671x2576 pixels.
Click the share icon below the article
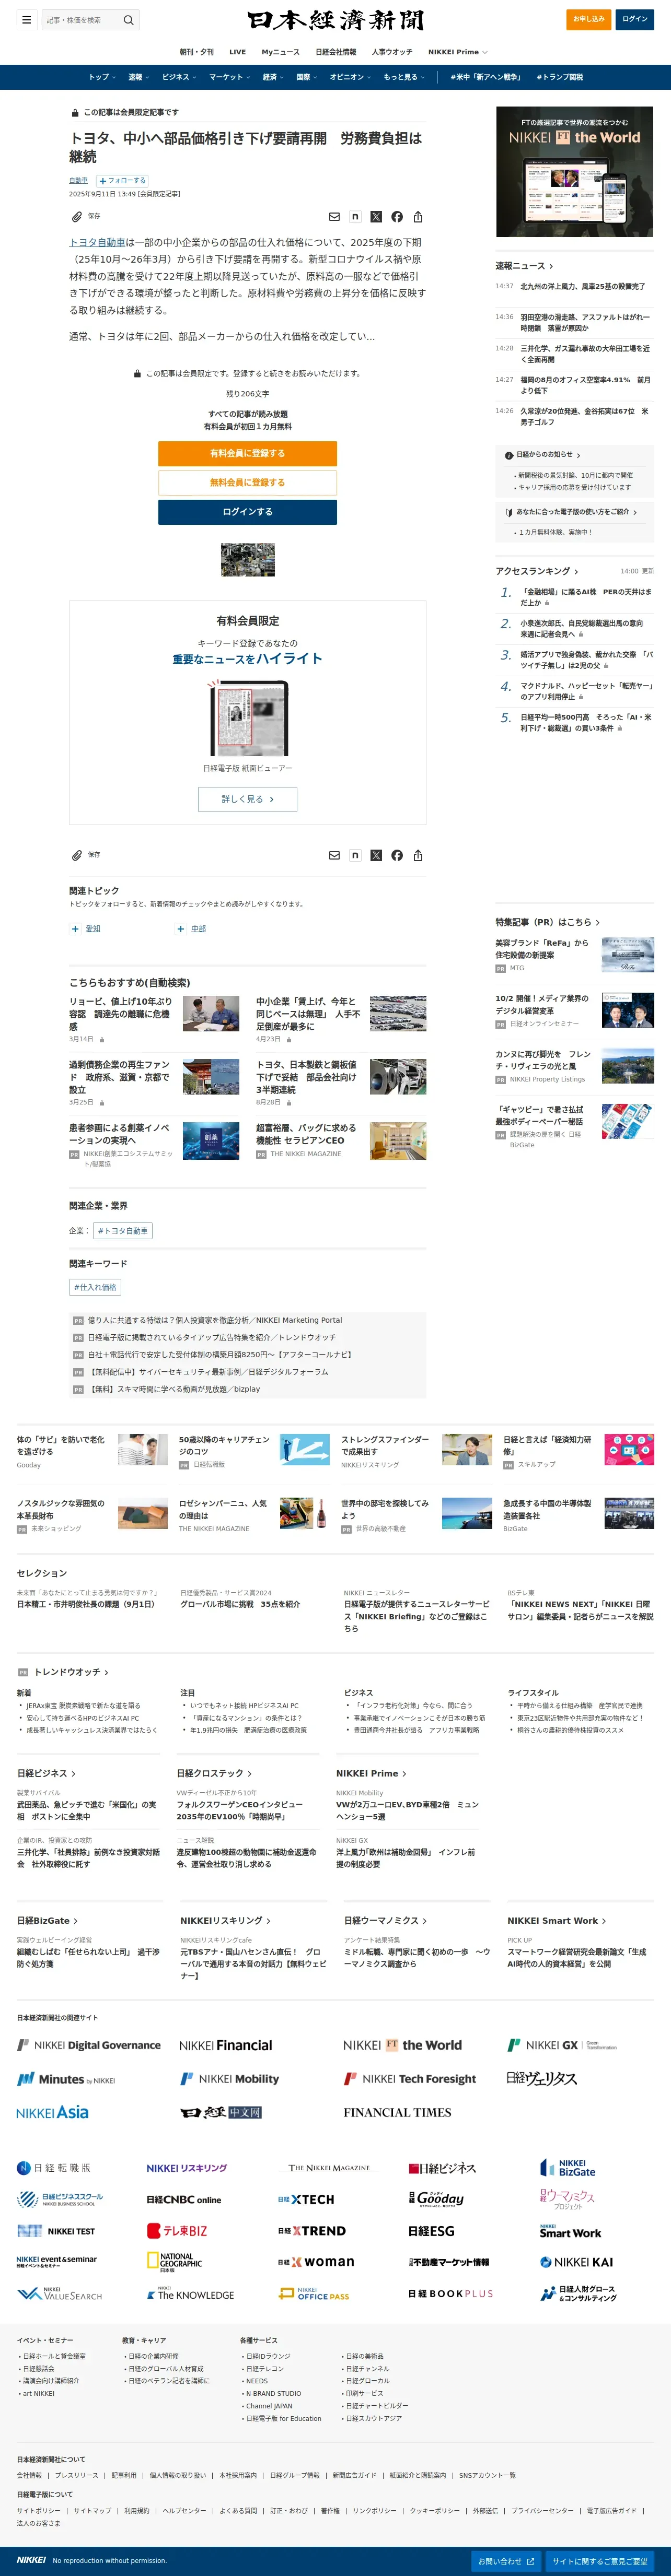click(418, 855)
